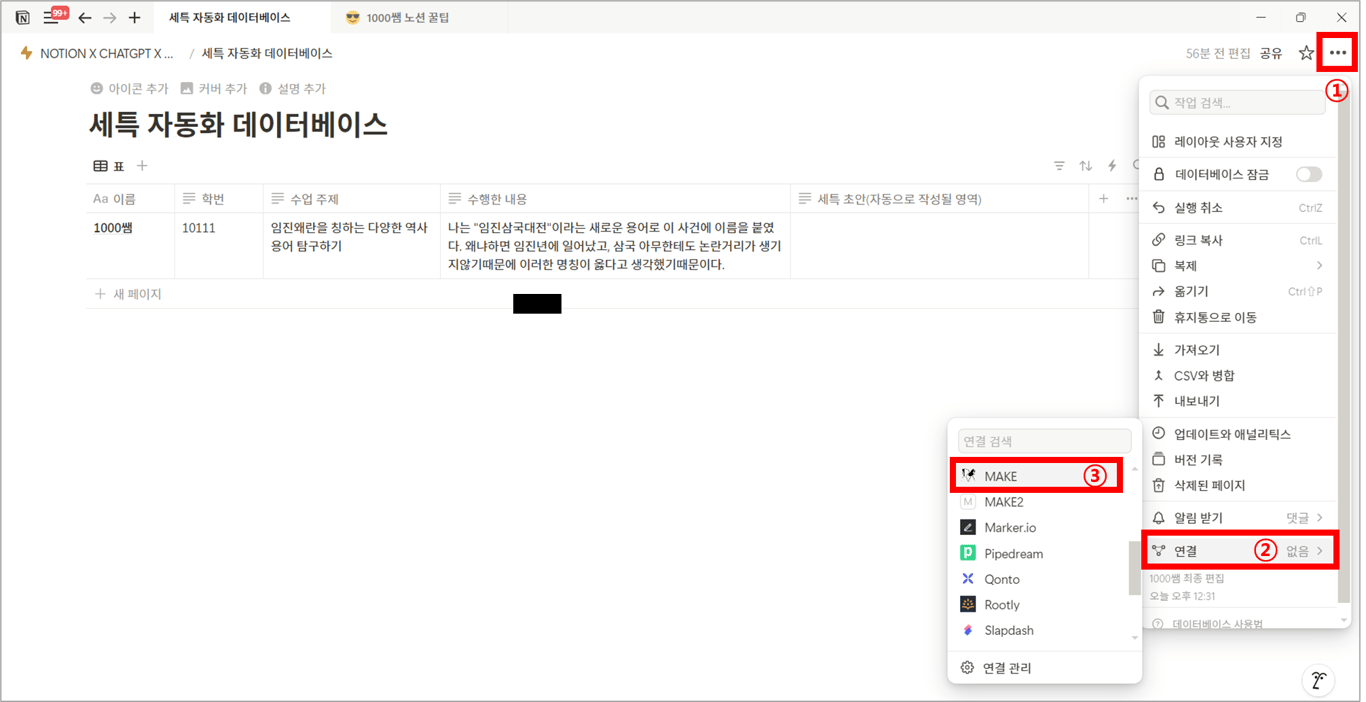This screenshot has height=702, width=1366.
Task: Select the MAKE2 connection
Action: click(x=1038, y=502)
